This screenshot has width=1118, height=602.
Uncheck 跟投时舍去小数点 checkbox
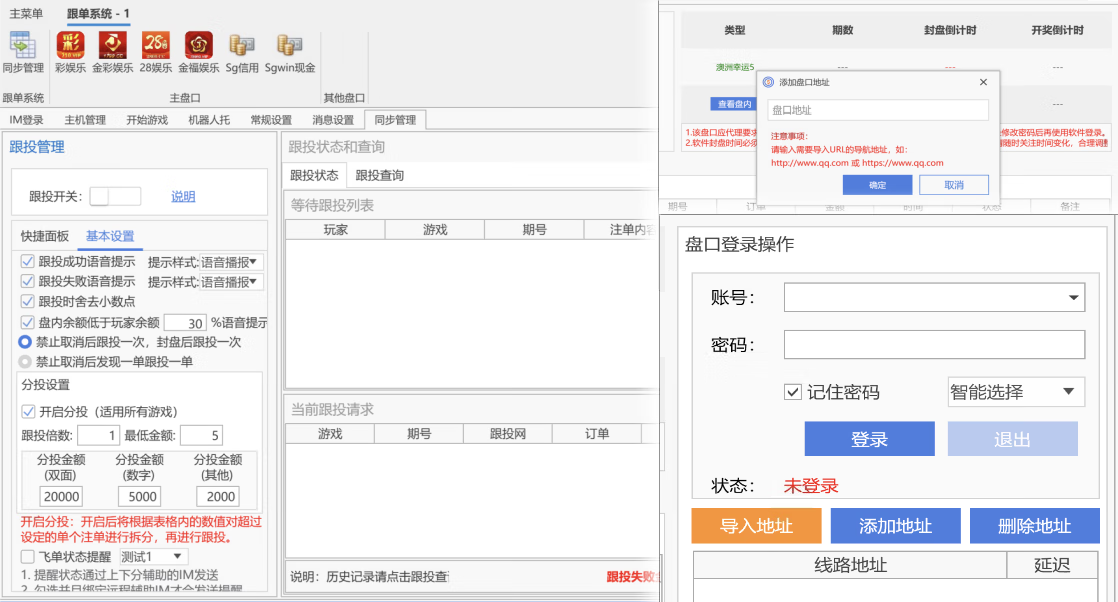point(28,301)
